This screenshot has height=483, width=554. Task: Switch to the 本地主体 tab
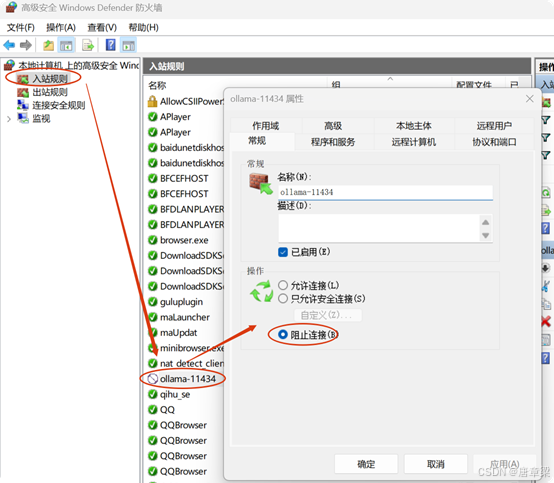(414, 126)
